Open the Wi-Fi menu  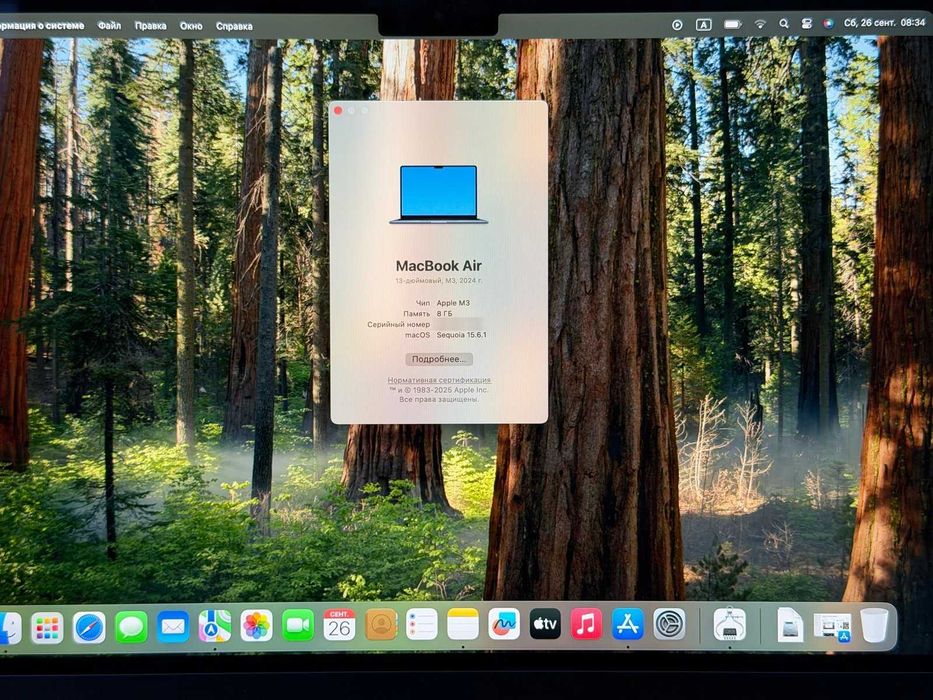(x=760, y=24)
